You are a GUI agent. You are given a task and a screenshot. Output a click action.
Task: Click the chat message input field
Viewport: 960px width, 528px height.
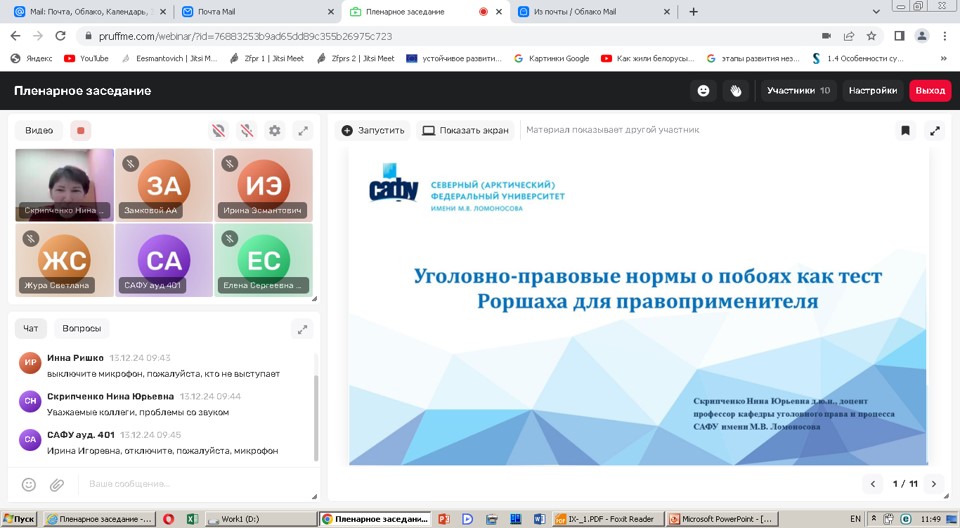click(190, 484)
